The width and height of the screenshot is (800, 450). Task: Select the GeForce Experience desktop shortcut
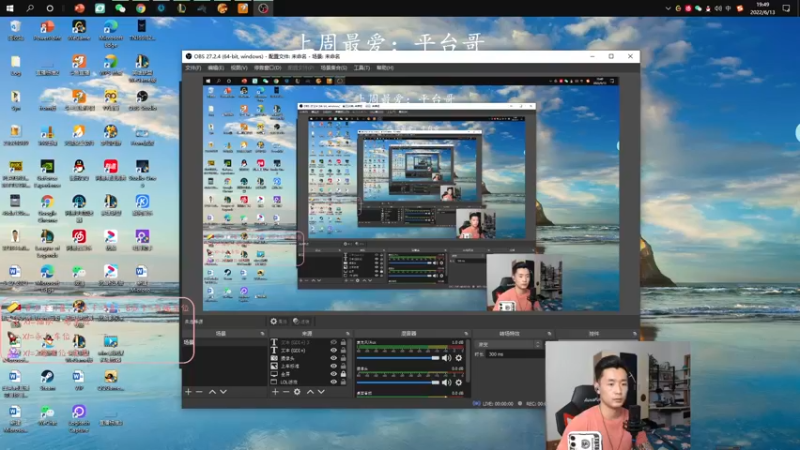47,173
